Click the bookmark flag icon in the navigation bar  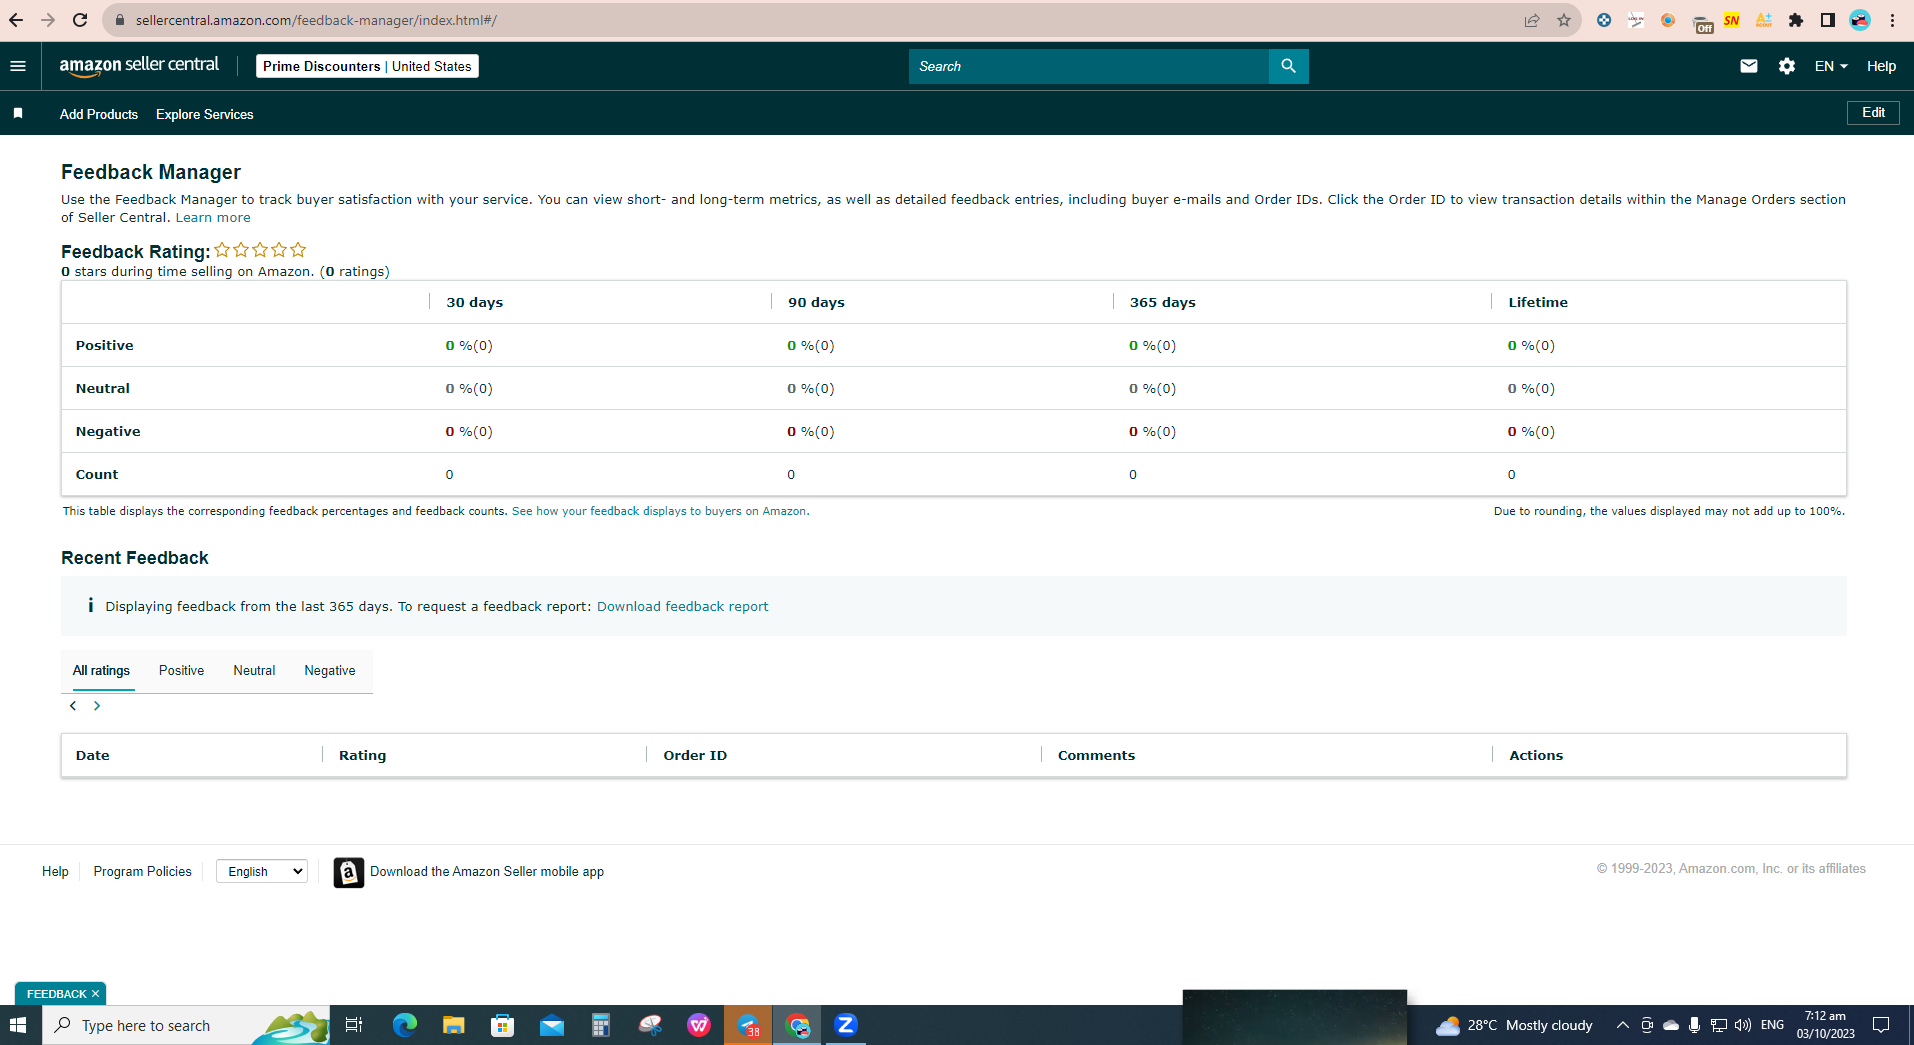coord(18,114)
